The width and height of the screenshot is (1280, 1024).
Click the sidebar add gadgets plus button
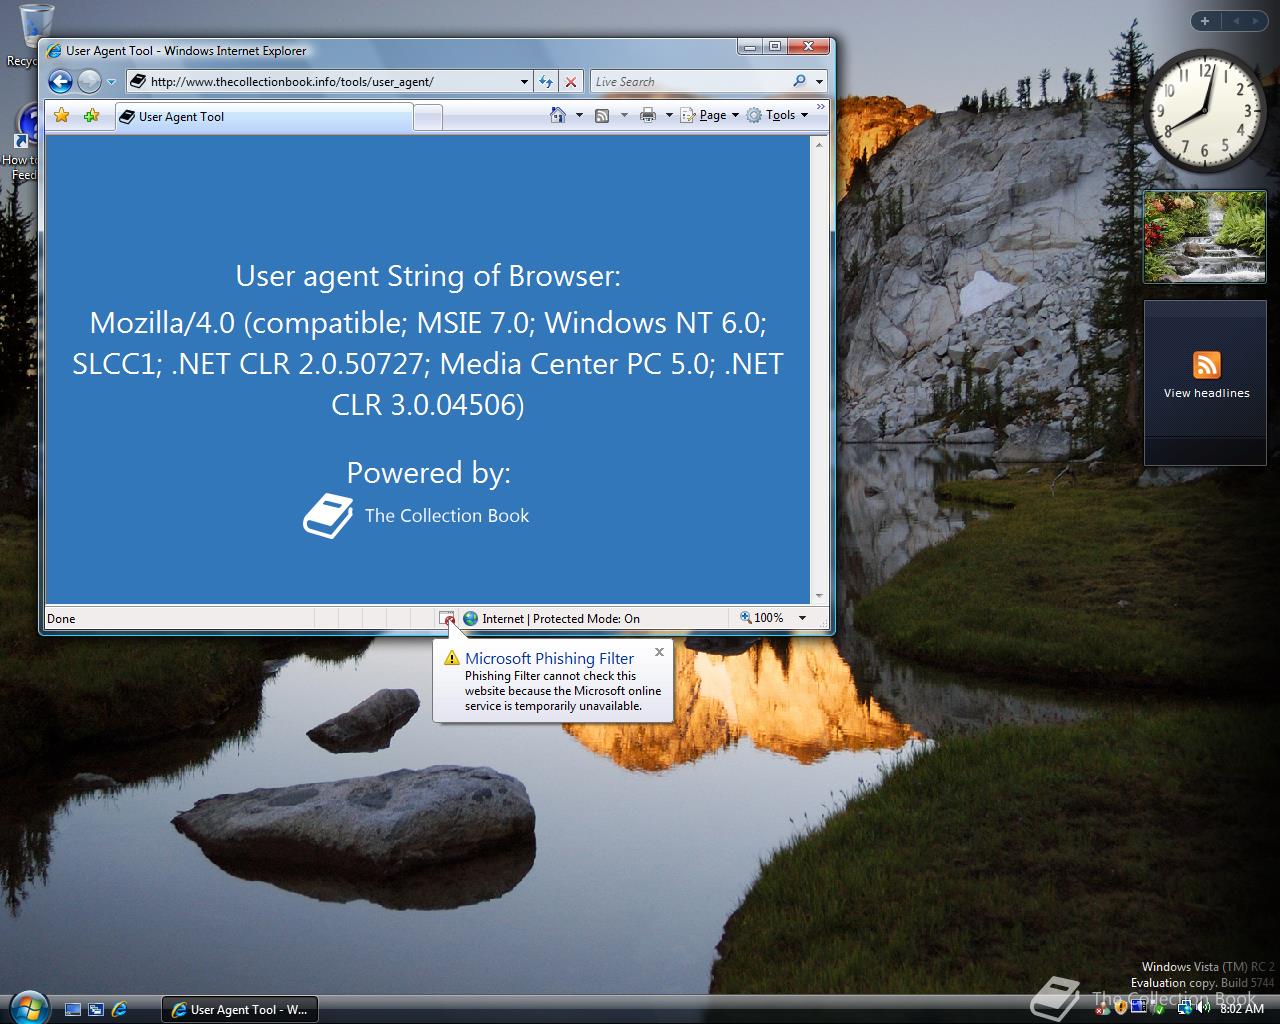(1205, 20)
